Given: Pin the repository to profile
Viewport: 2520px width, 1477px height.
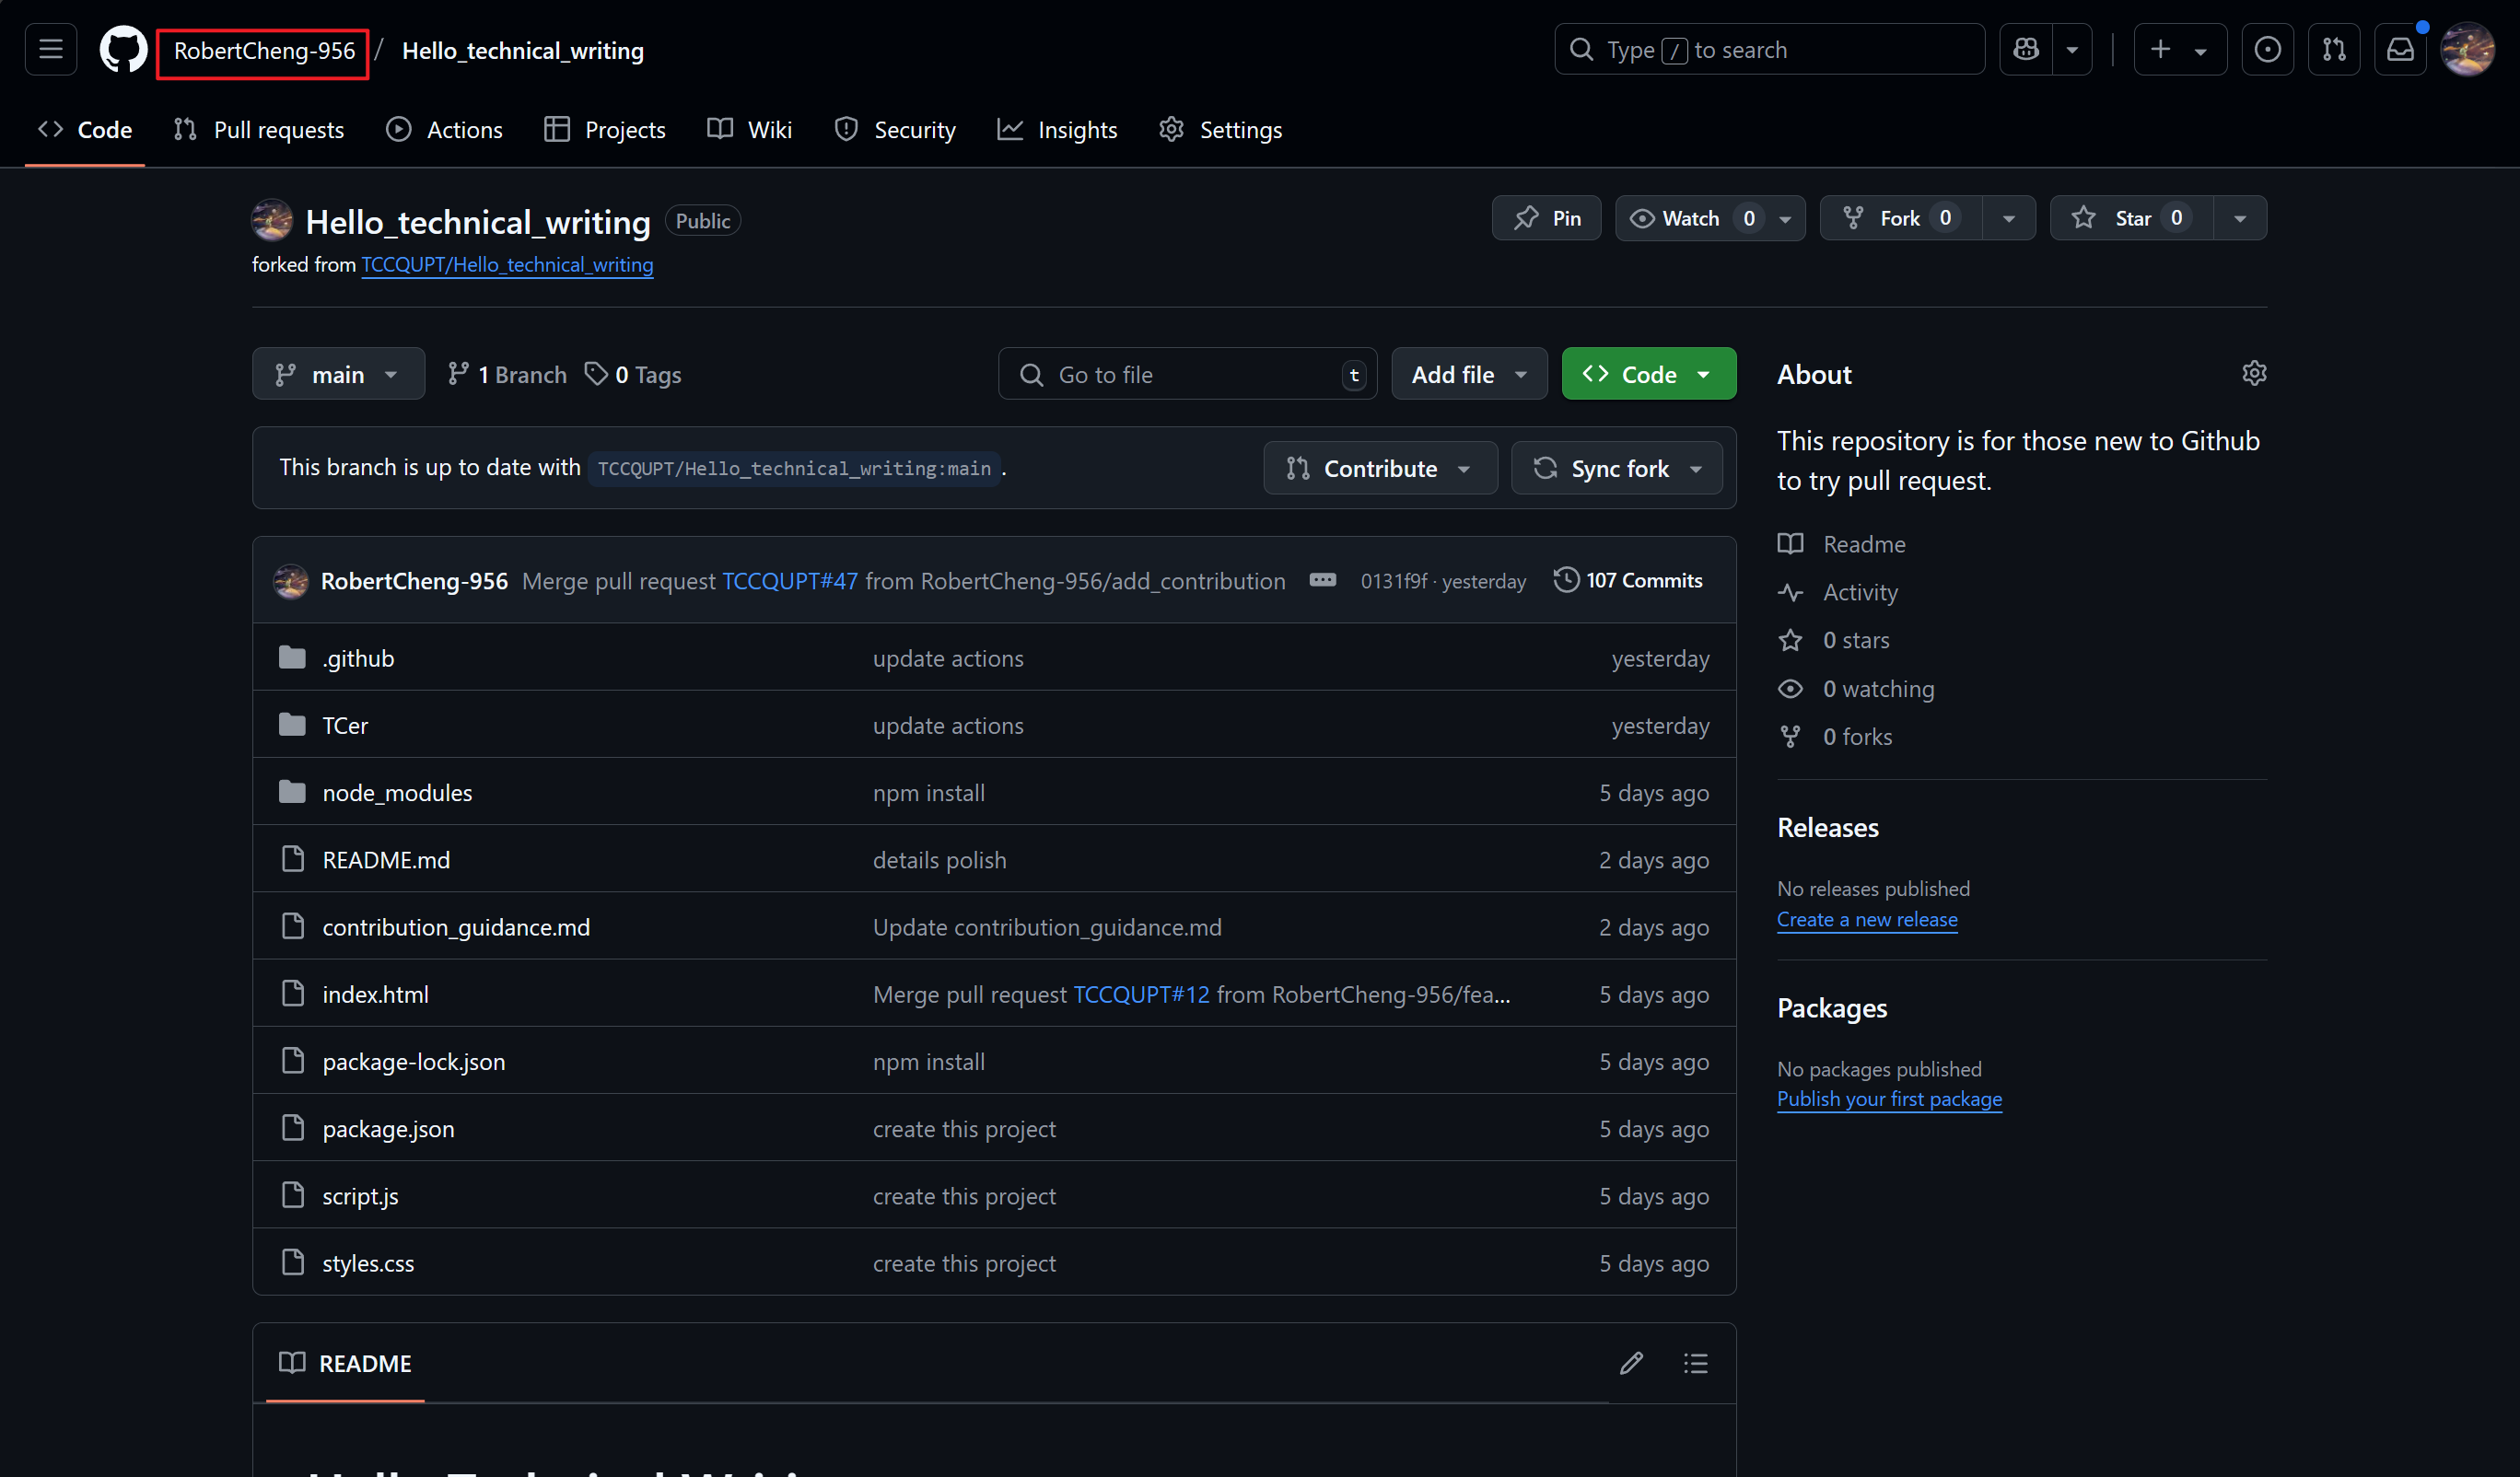Looking at the screenshot, I should click(1547, 218).
